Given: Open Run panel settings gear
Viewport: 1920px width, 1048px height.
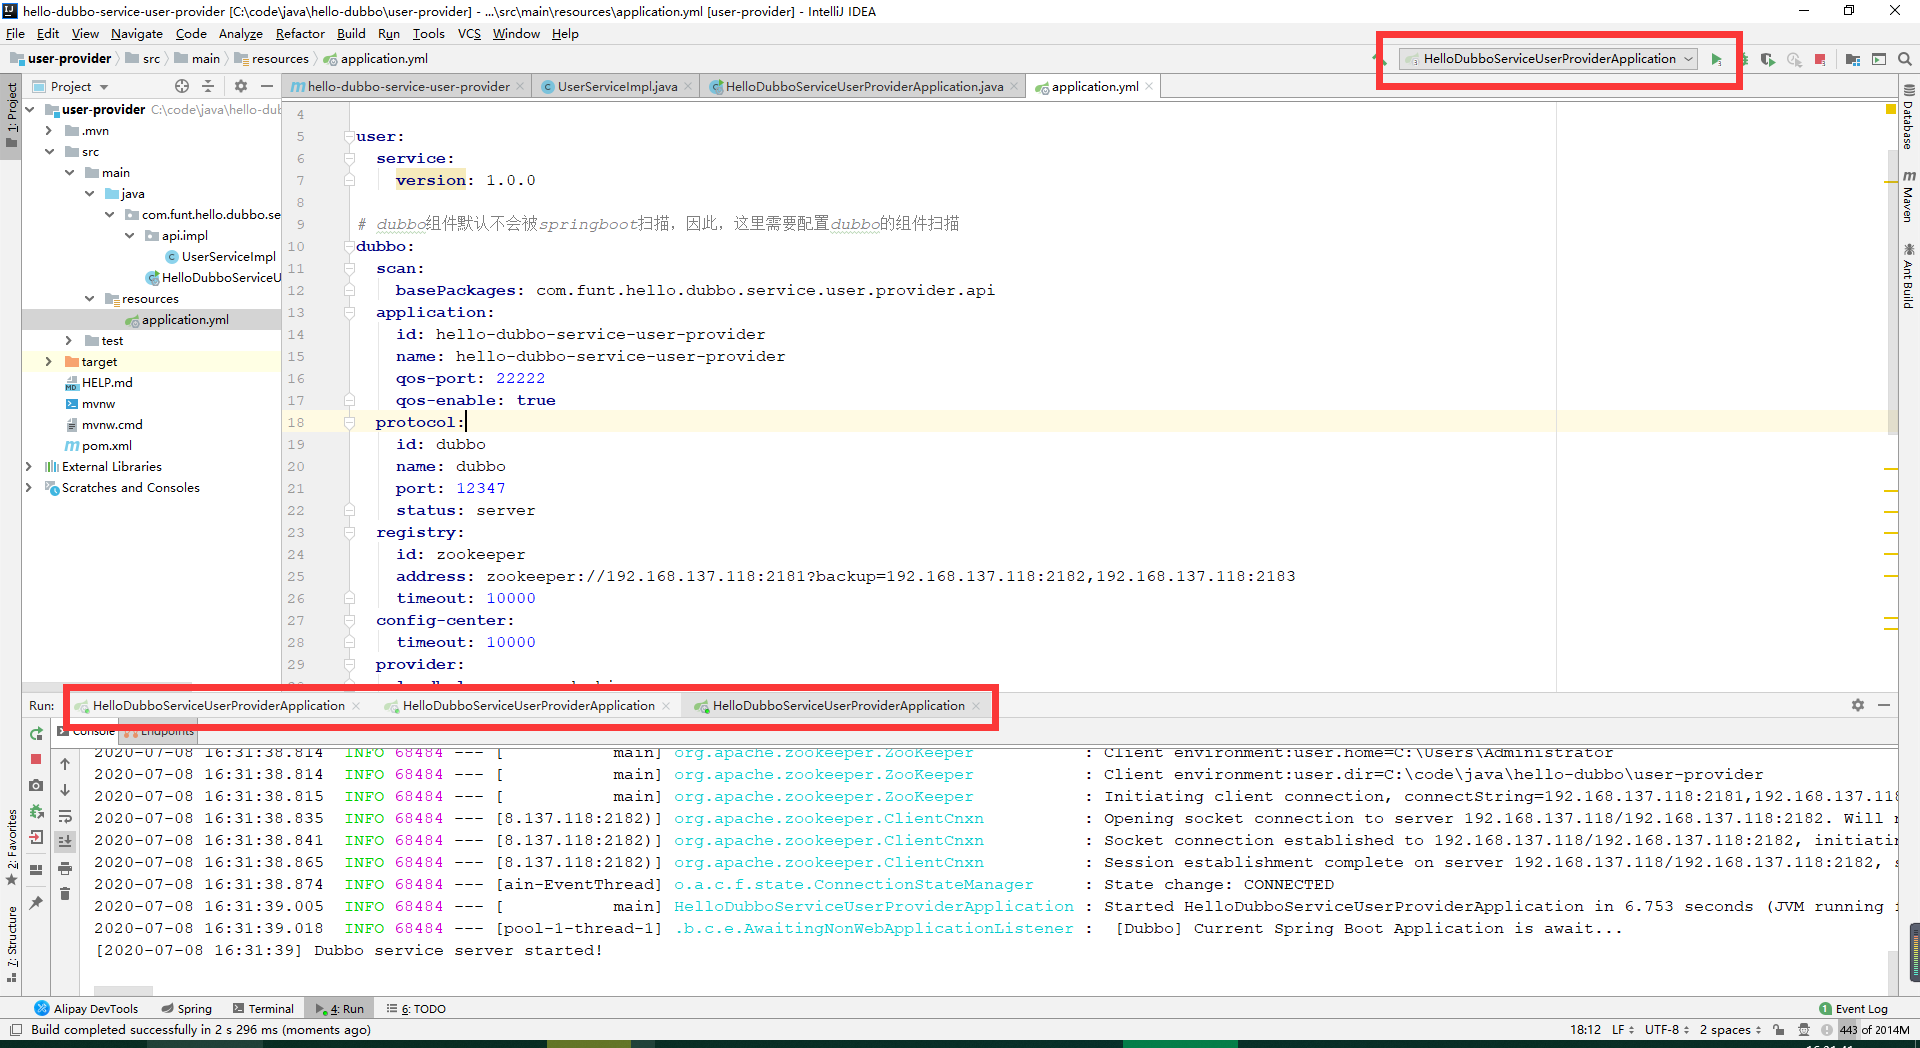Looking at the screenshot, I should (x=1858, y=705).
